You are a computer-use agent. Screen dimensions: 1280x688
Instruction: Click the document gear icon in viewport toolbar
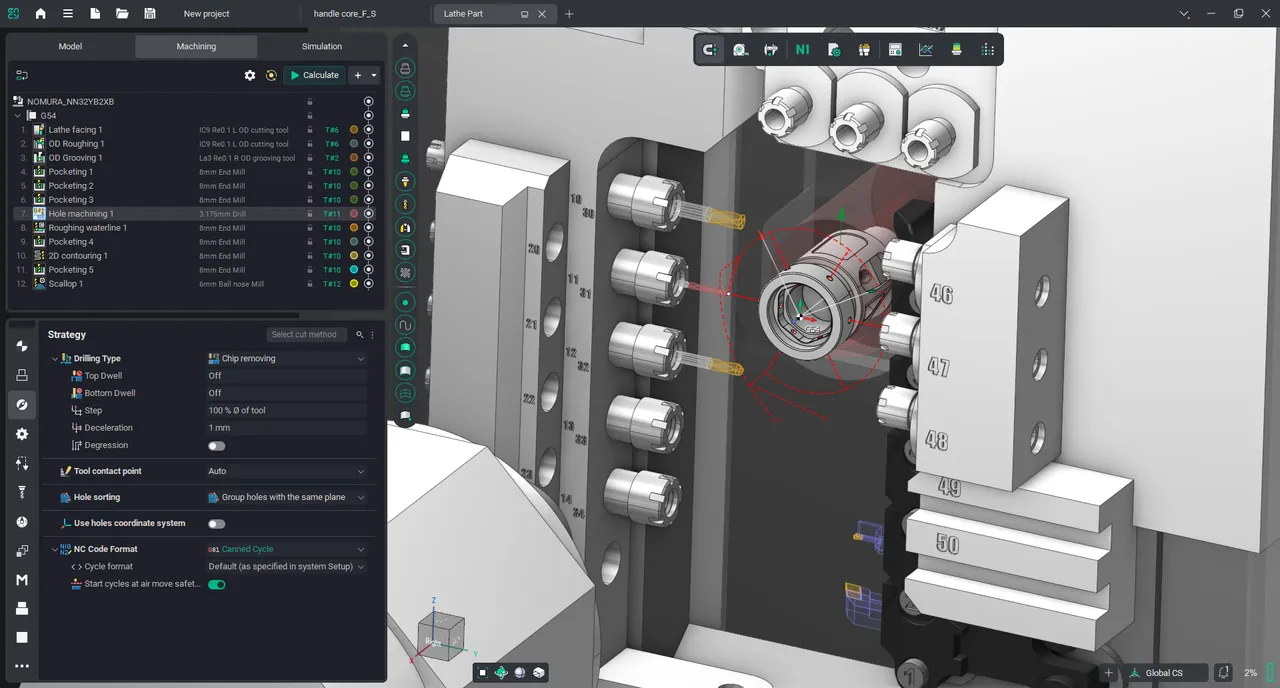834,49
